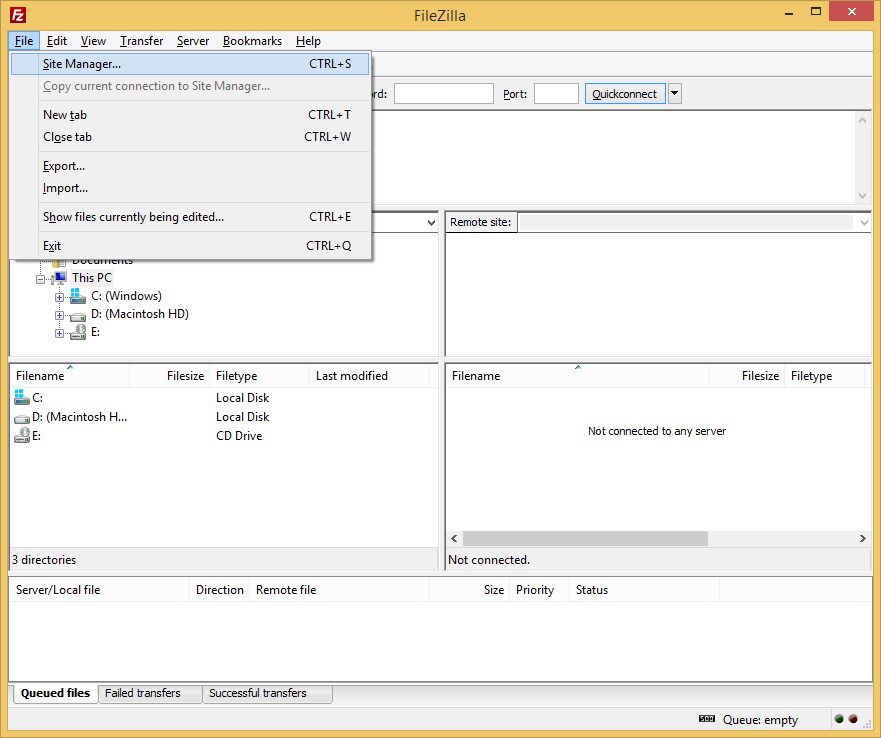The height and width of the screenshot is (738, 881).
Task: Click the remote pane scroll right arrow
Action: tap(862, 538)
